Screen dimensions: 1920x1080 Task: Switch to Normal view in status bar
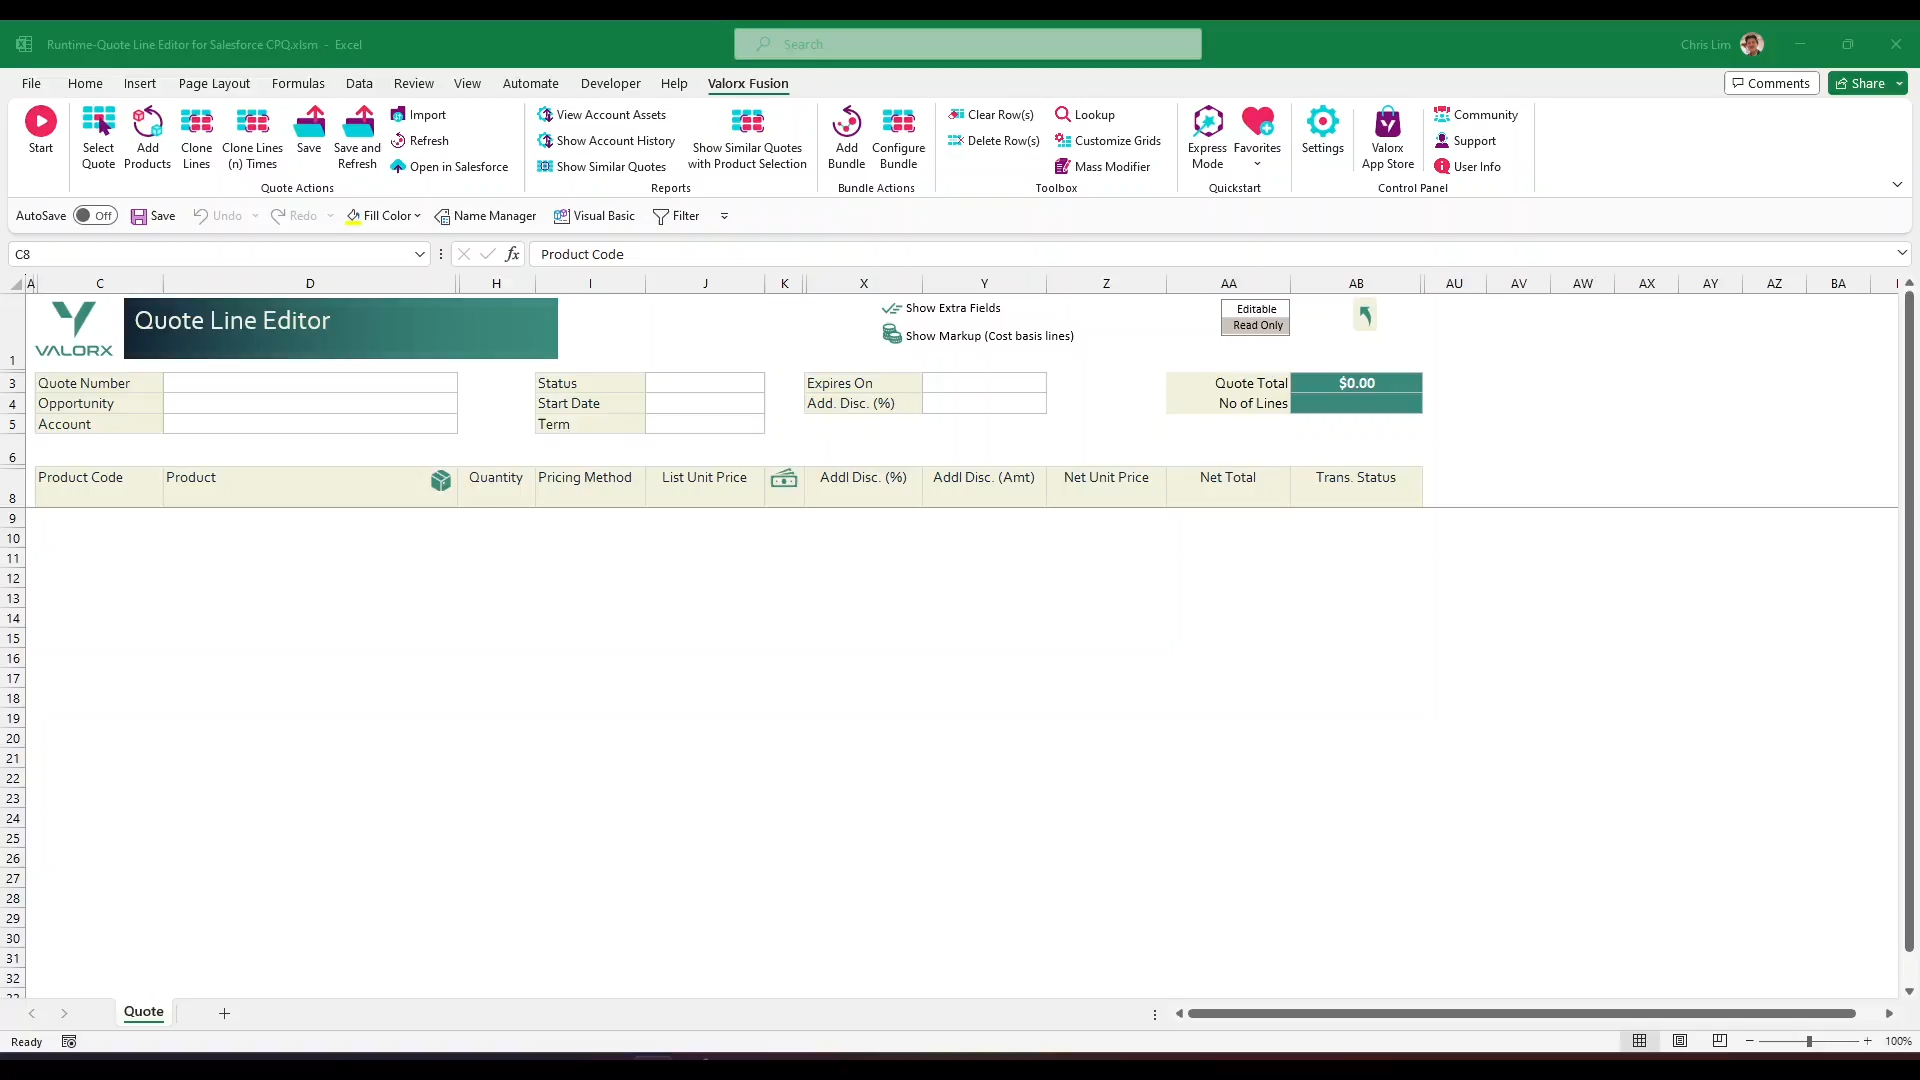pos(1640,1041)
